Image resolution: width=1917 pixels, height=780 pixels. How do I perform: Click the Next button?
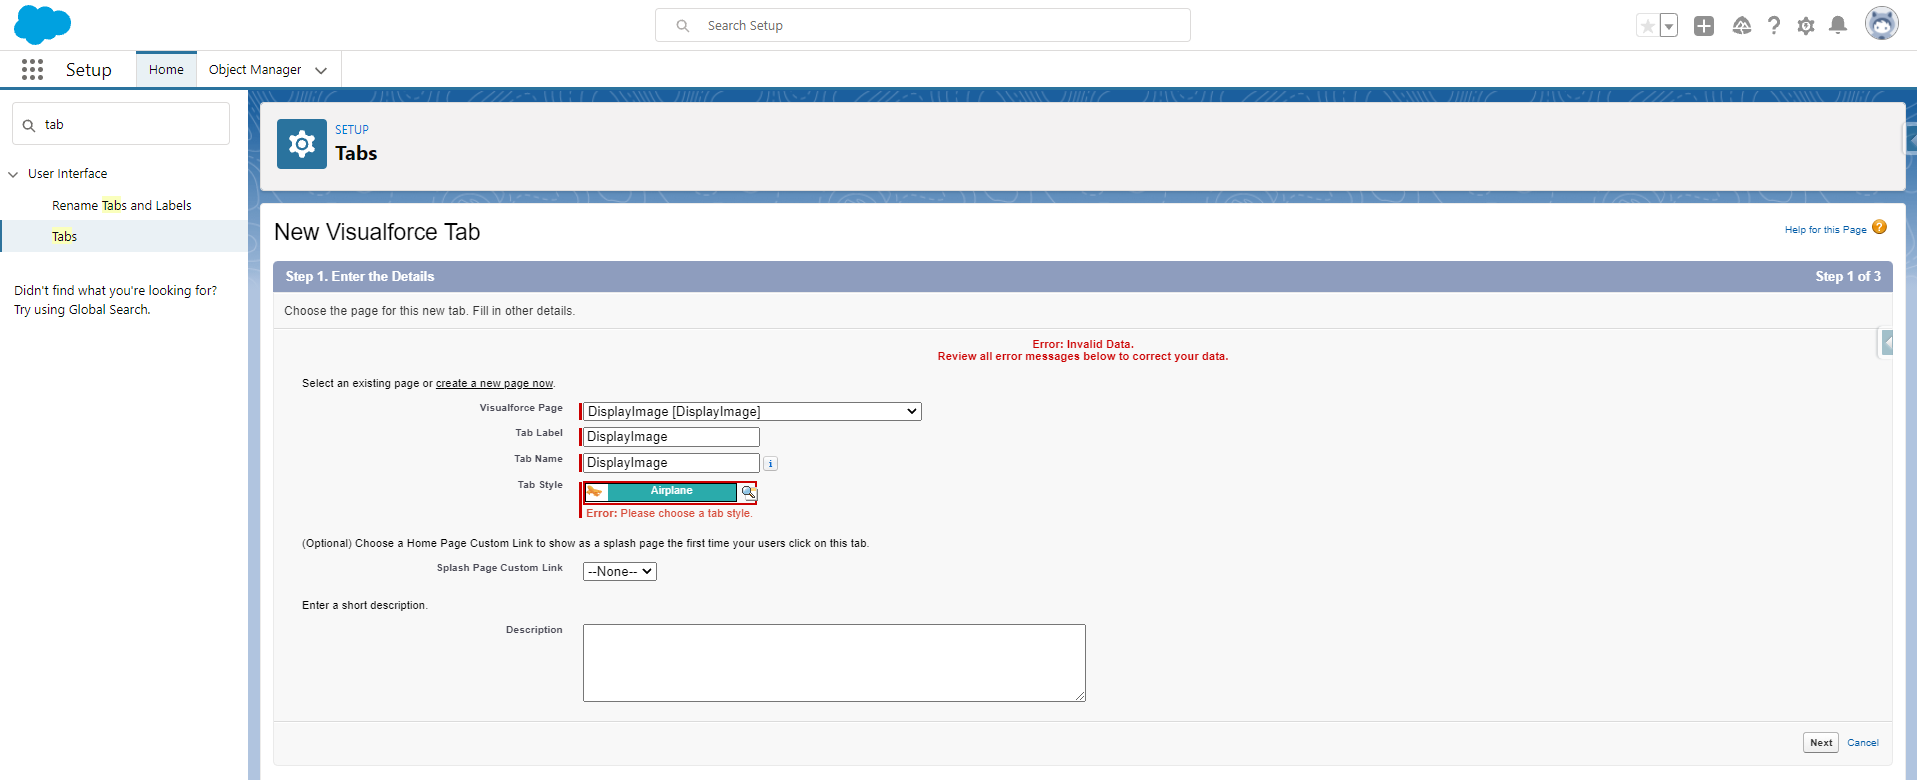[x=1821, y=743]
